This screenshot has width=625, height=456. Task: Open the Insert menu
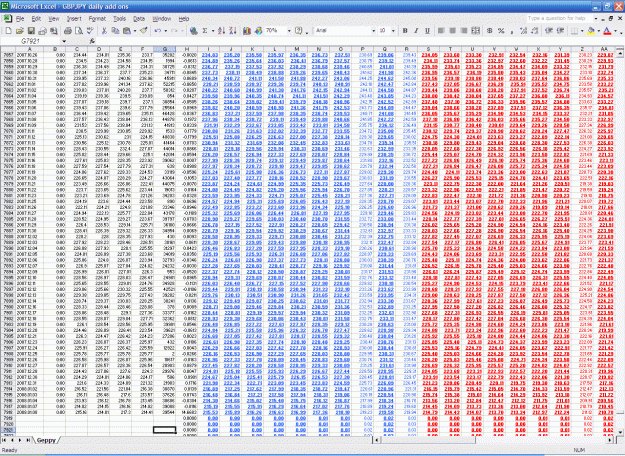tap(74, 19)
